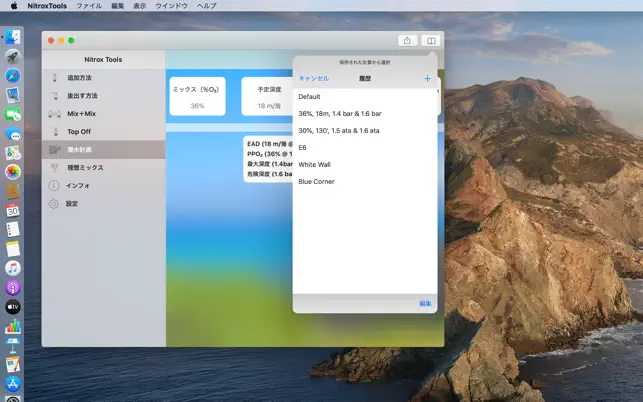Click the twin tanks icon beside Mix+Mix
The height and width of the screenshot is (402, 643).
tap(55, 114)
